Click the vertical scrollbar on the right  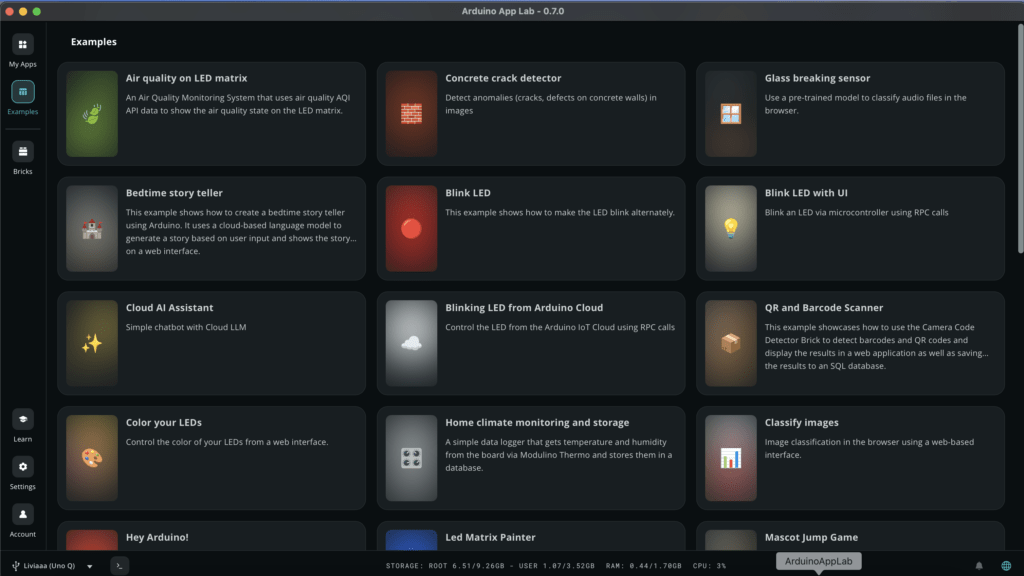(1020, 138)
